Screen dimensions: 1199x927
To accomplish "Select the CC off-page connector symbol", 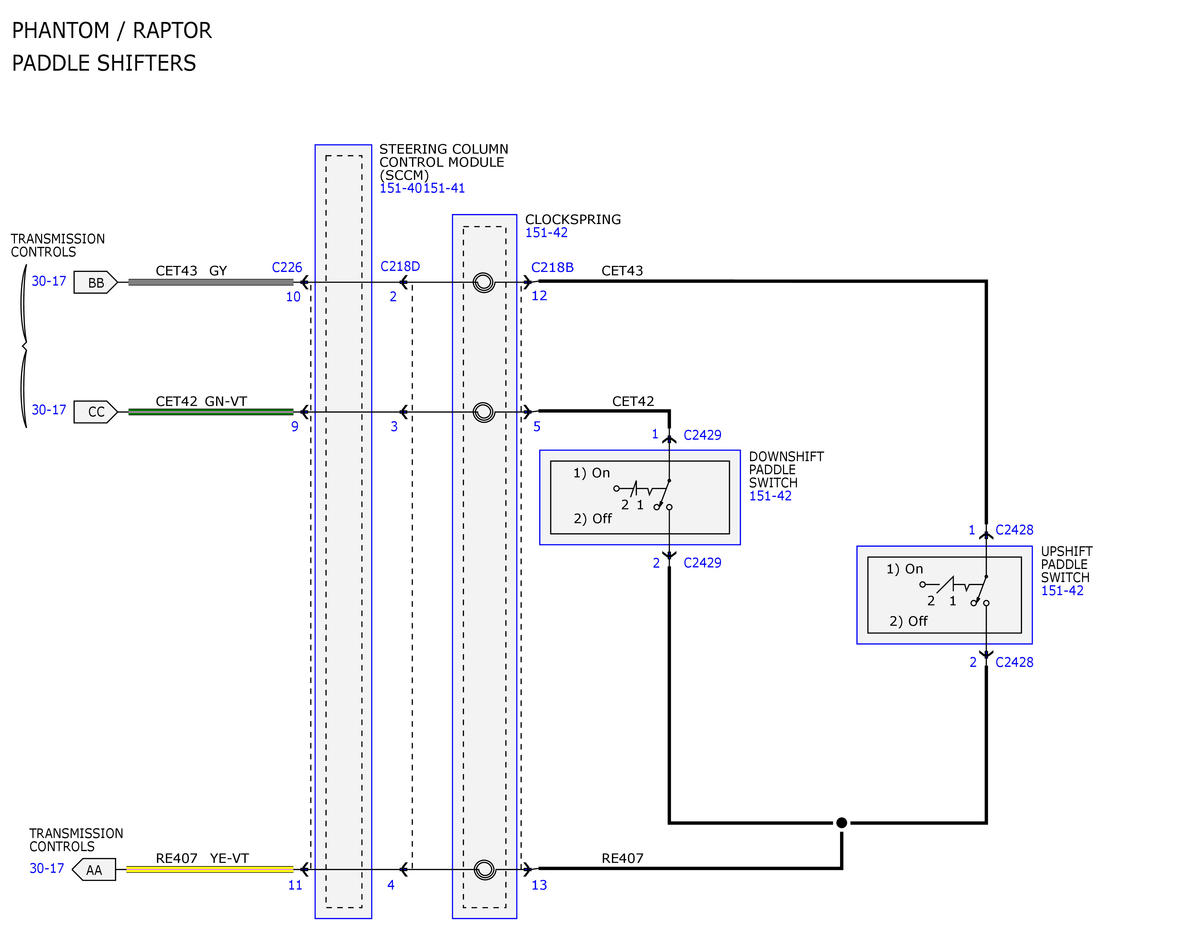I will (x=96, y=411).
